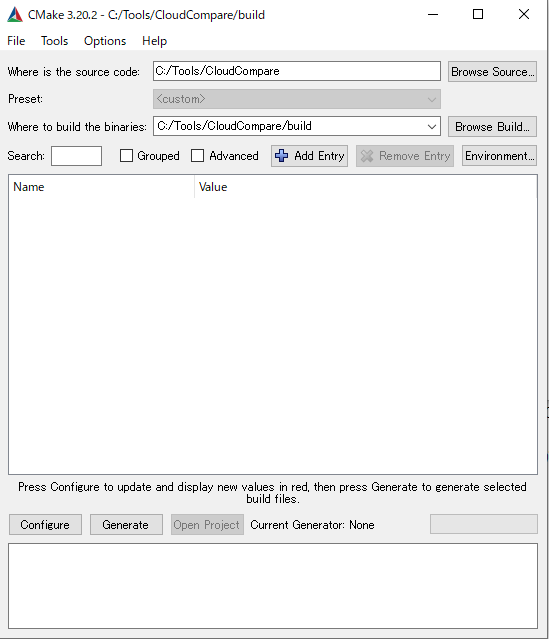549x639 pixels.
Task: Close the CMake window
Action: [x=524, y=15]
